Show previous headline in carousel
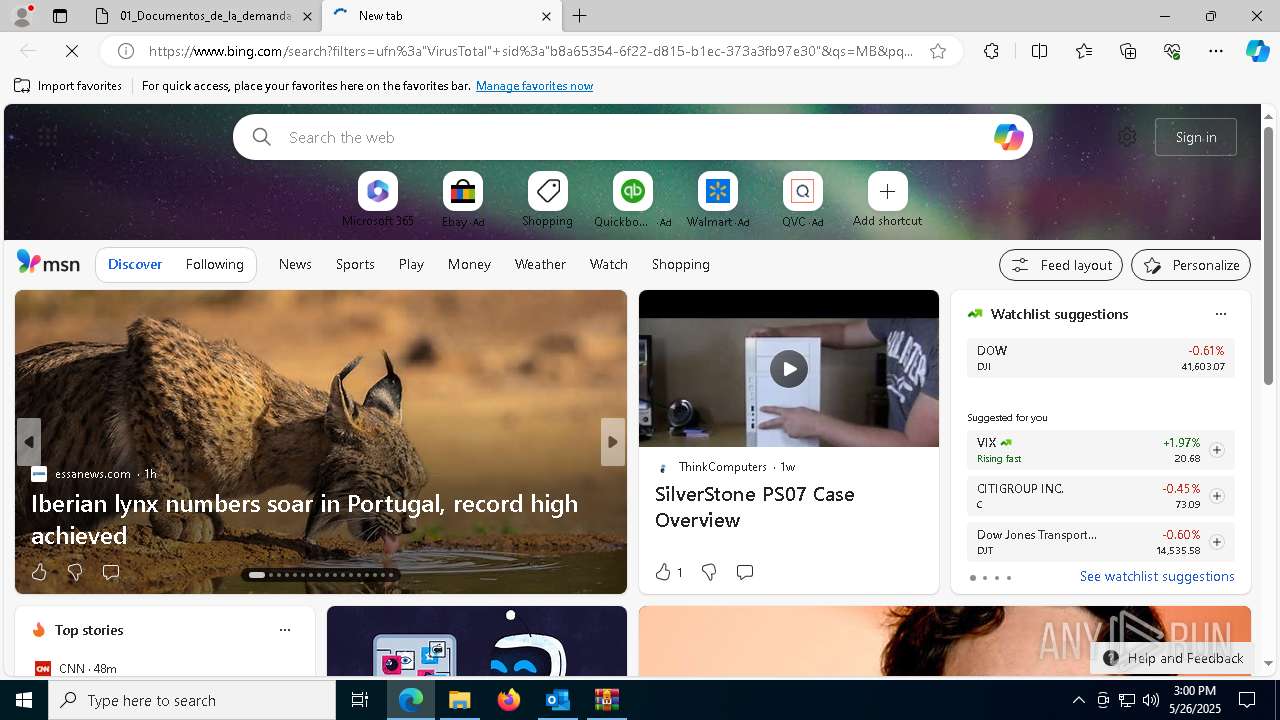The width and height of the screenshot is (1280, 720). point(29,442)
